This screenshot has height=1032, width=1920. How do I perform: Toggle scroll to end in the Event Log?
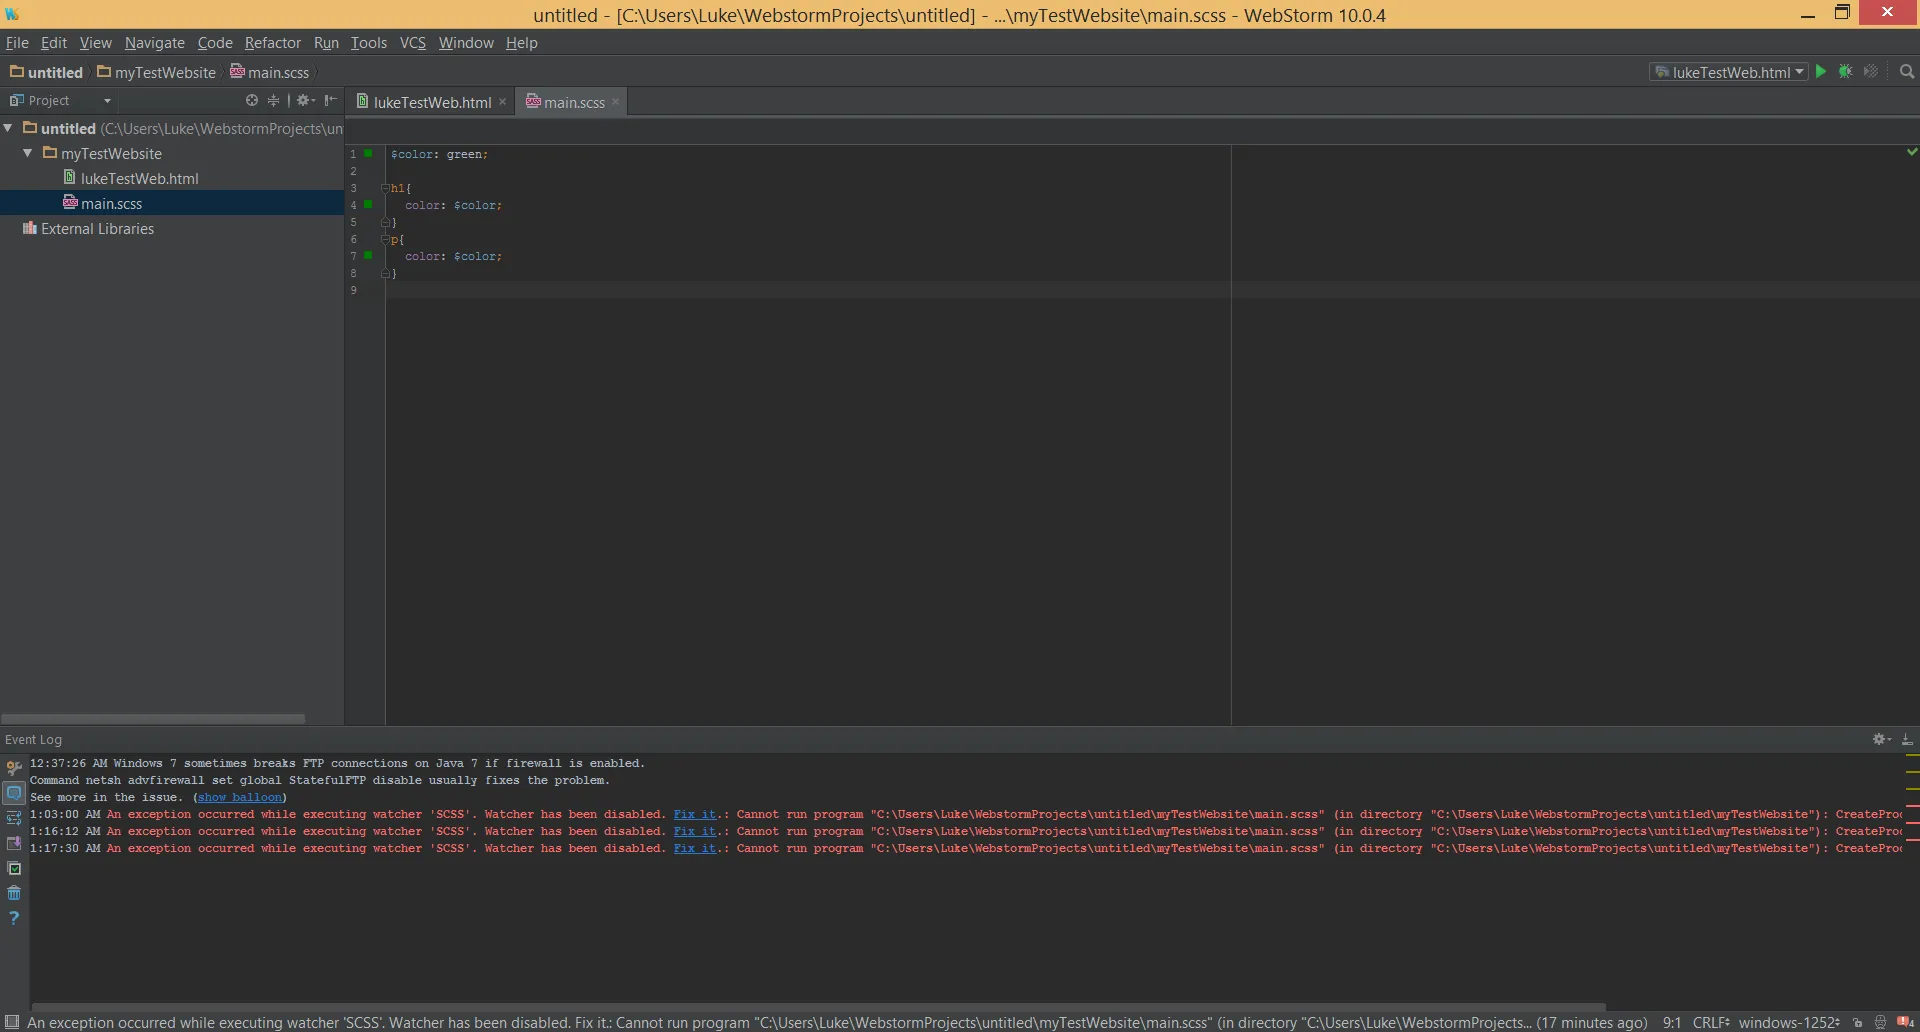14,843
